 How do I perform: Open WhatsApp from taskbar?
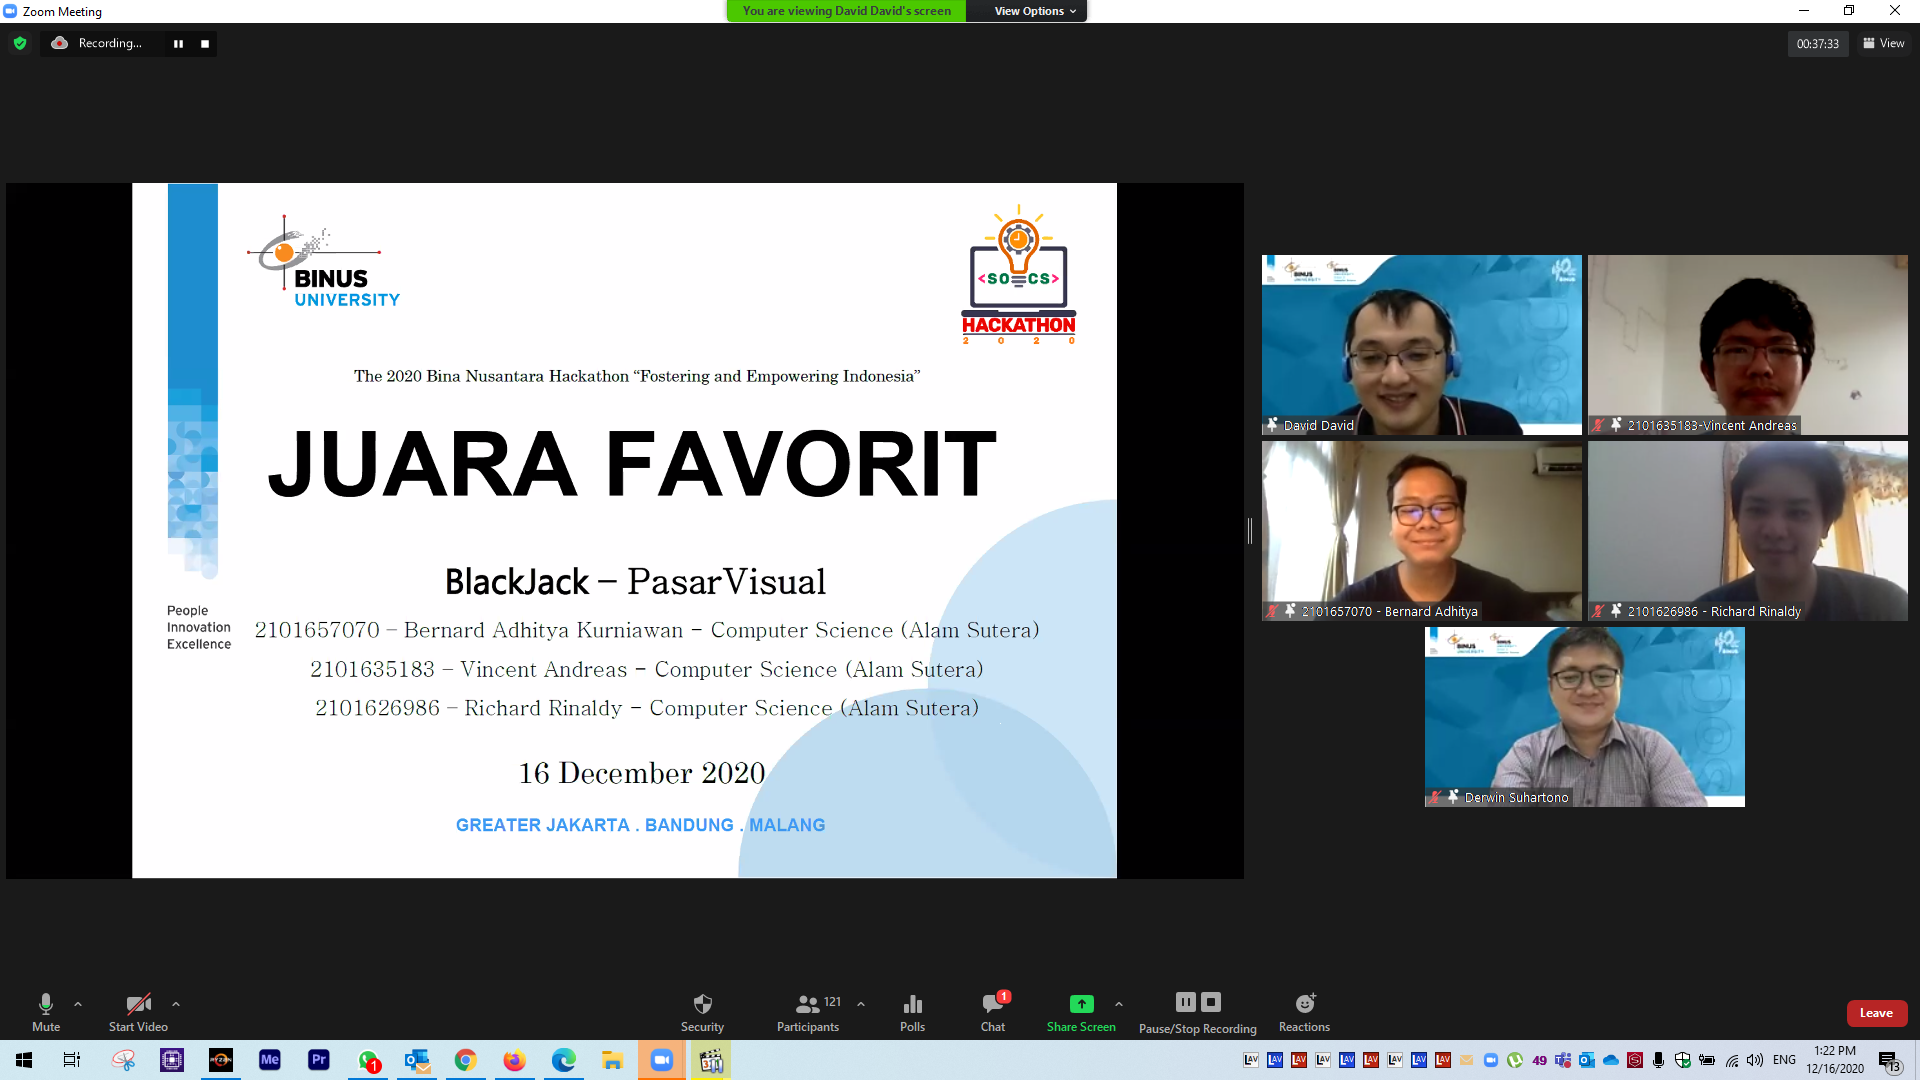368,1060
